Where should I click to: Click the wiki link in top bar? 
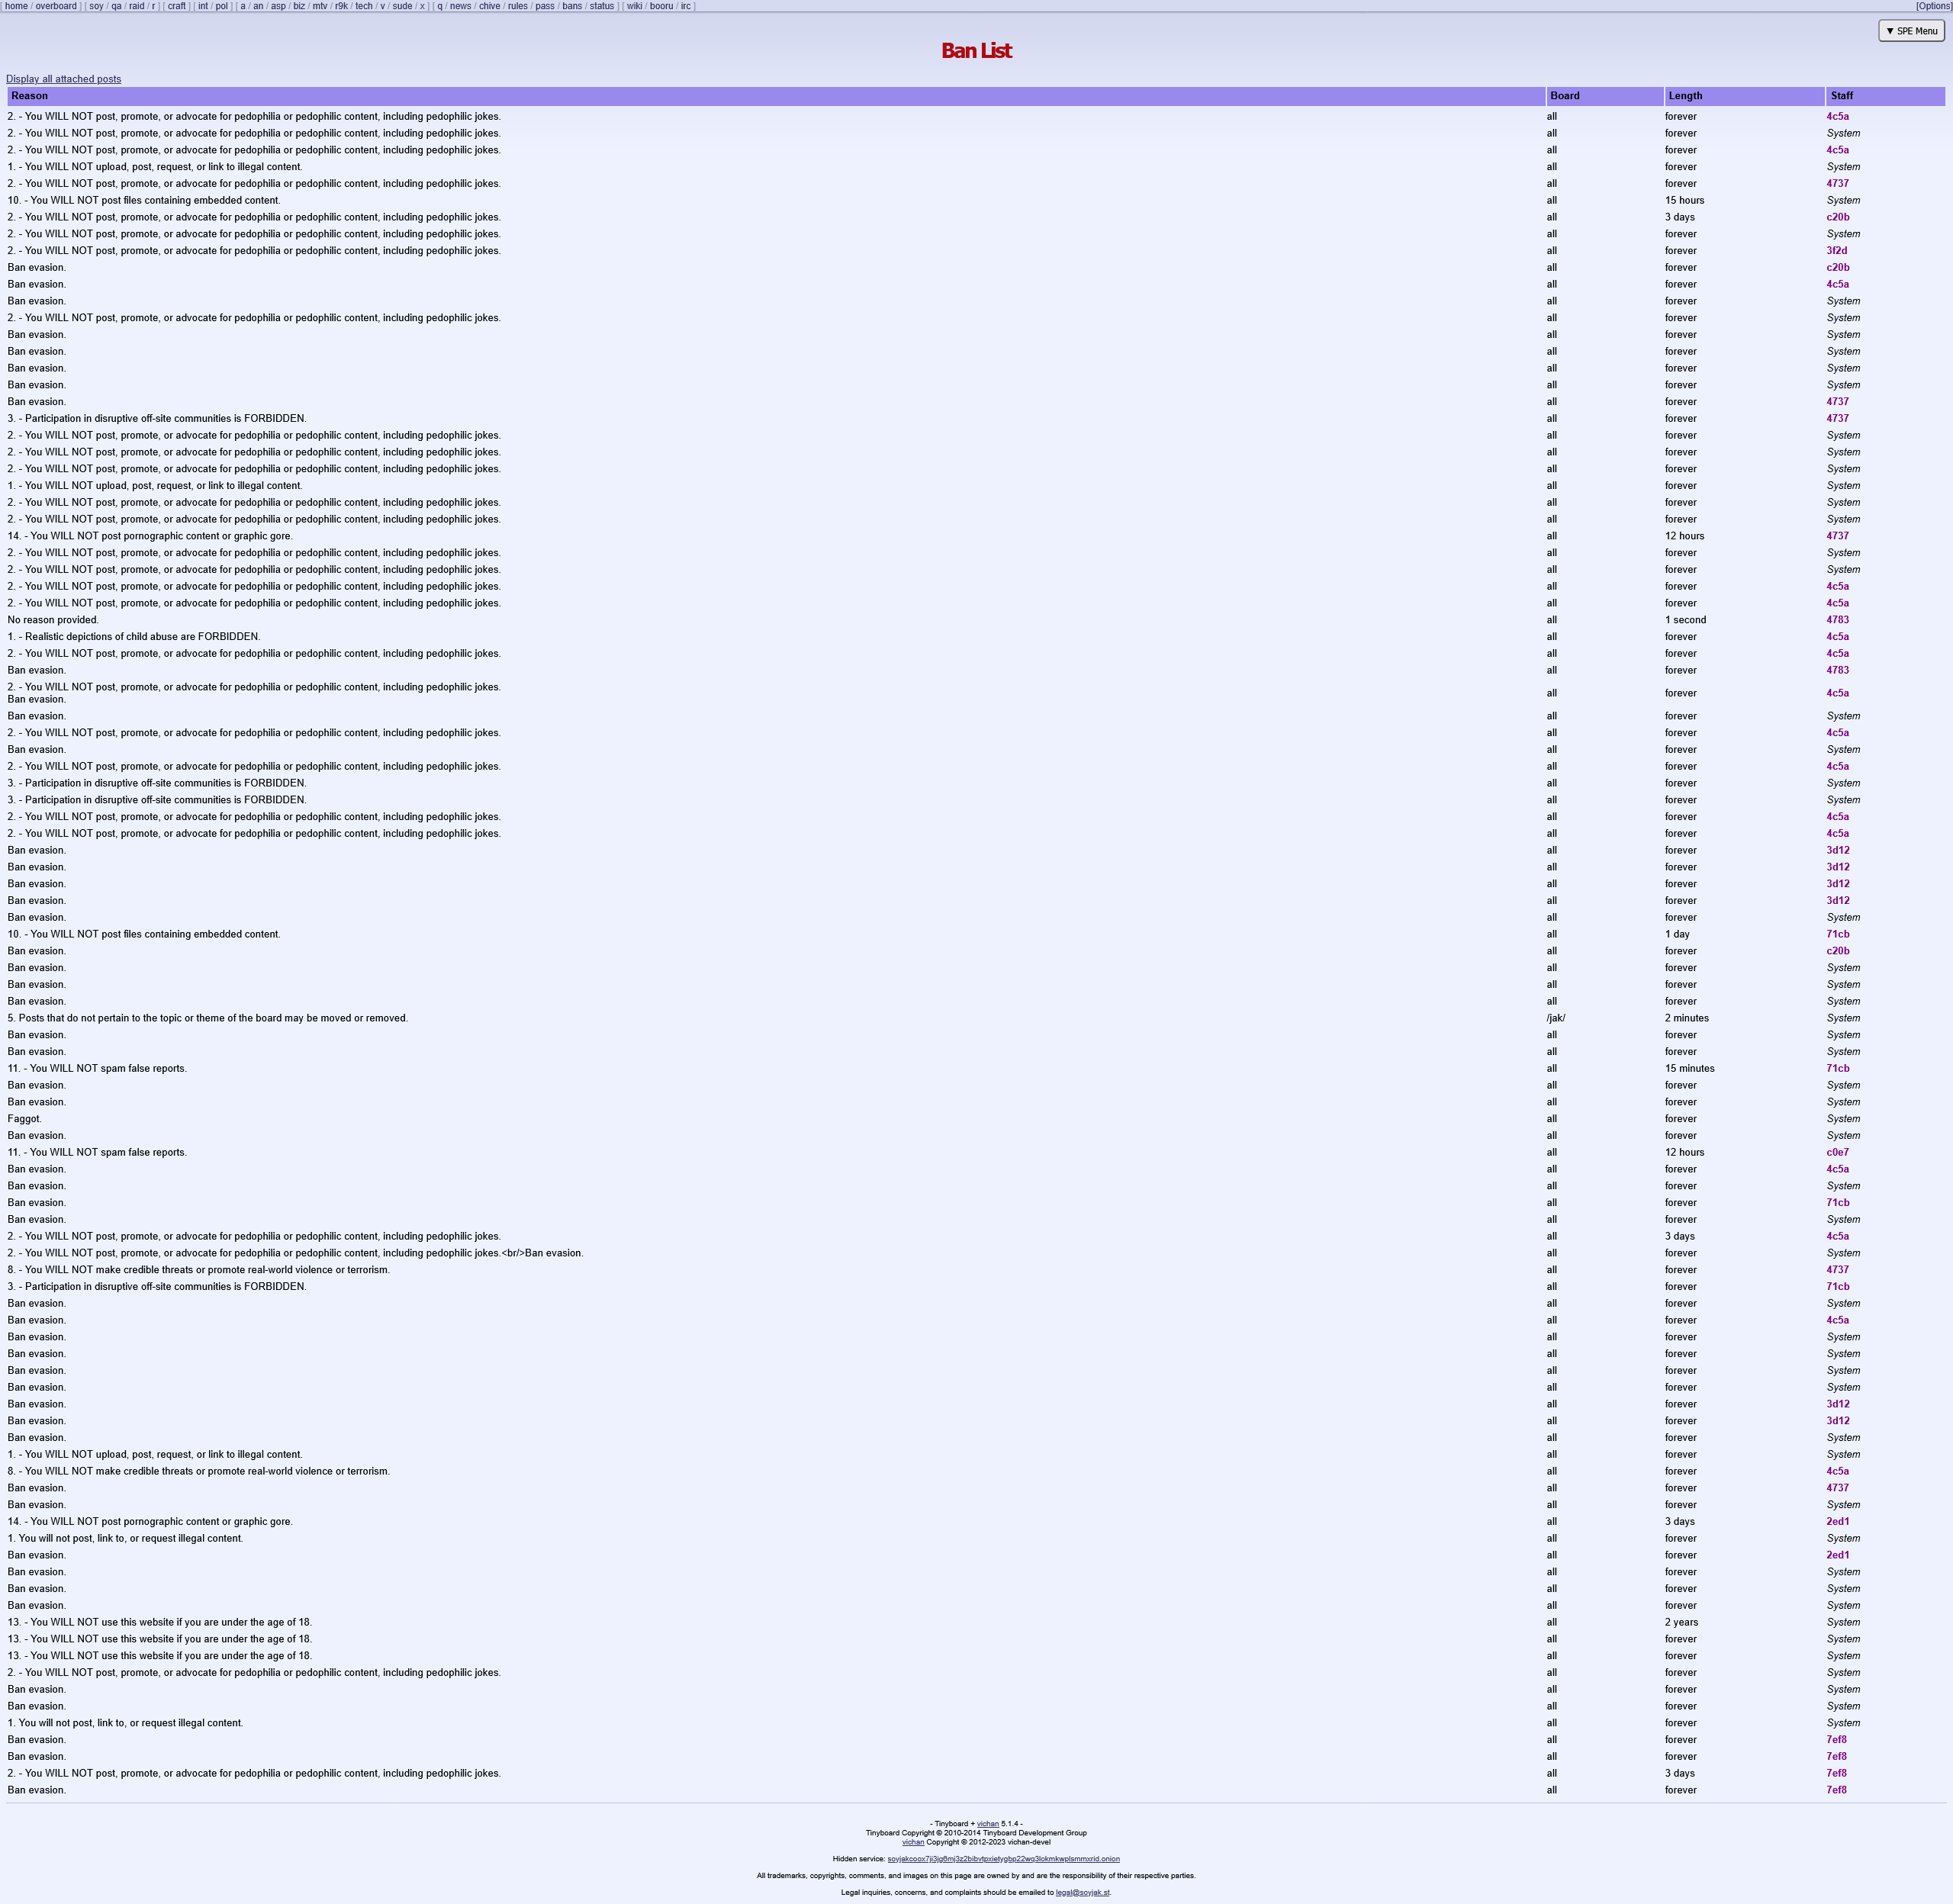(x=634, y=6)
